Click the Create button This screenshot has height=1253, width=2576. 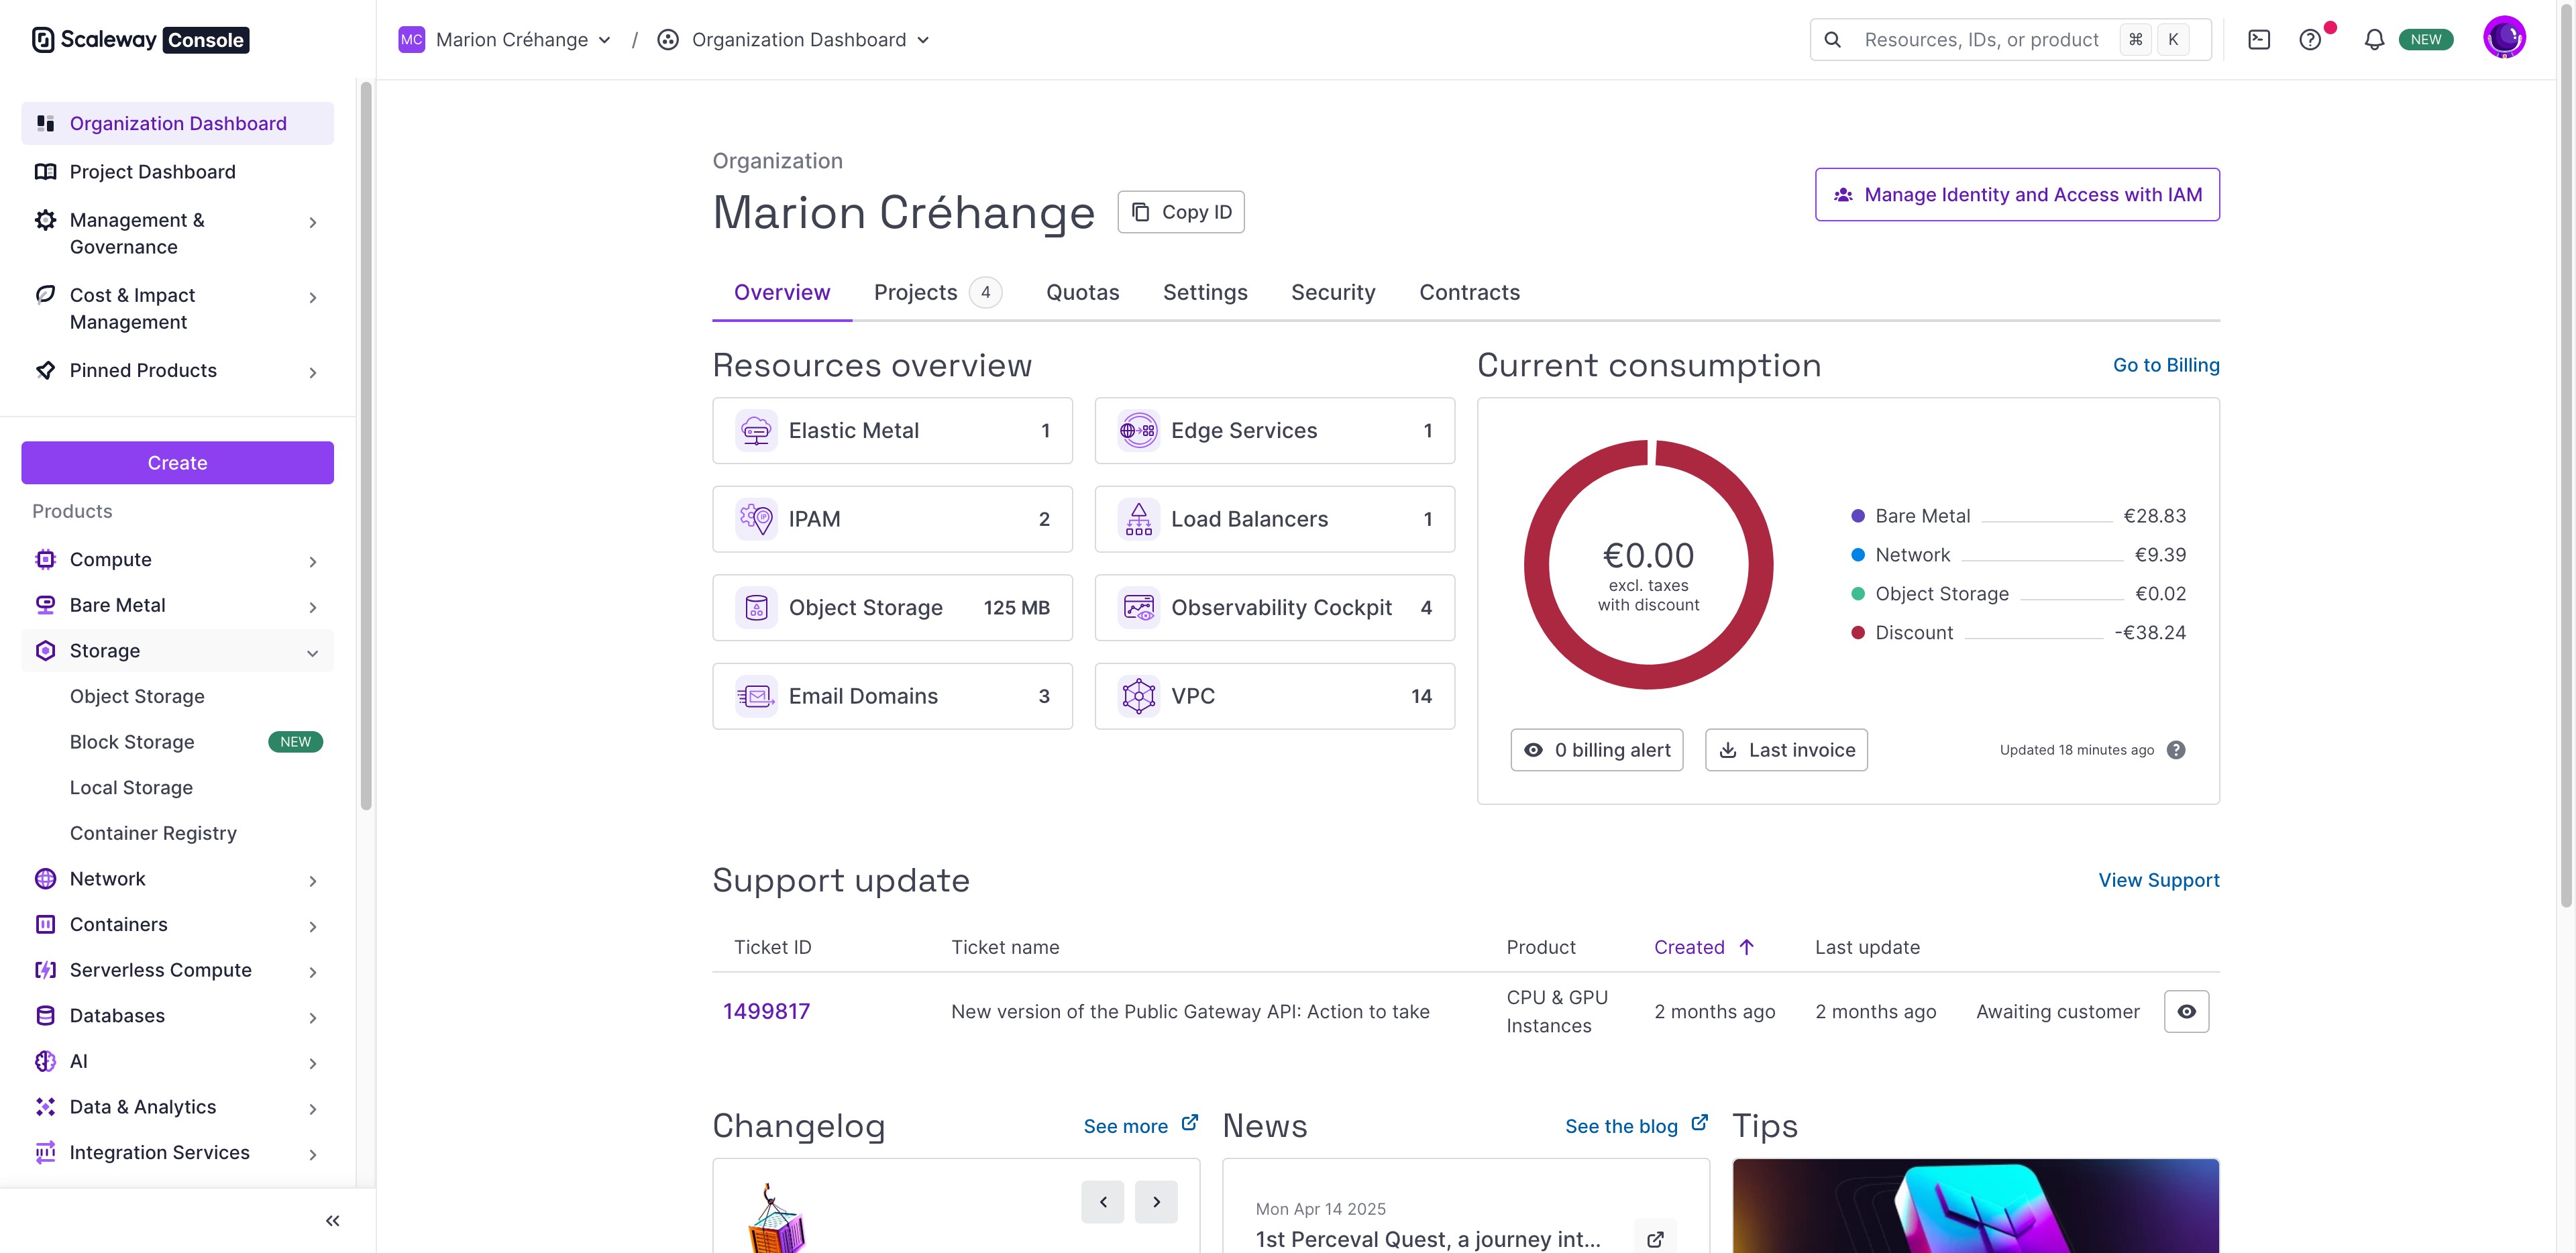177,463
